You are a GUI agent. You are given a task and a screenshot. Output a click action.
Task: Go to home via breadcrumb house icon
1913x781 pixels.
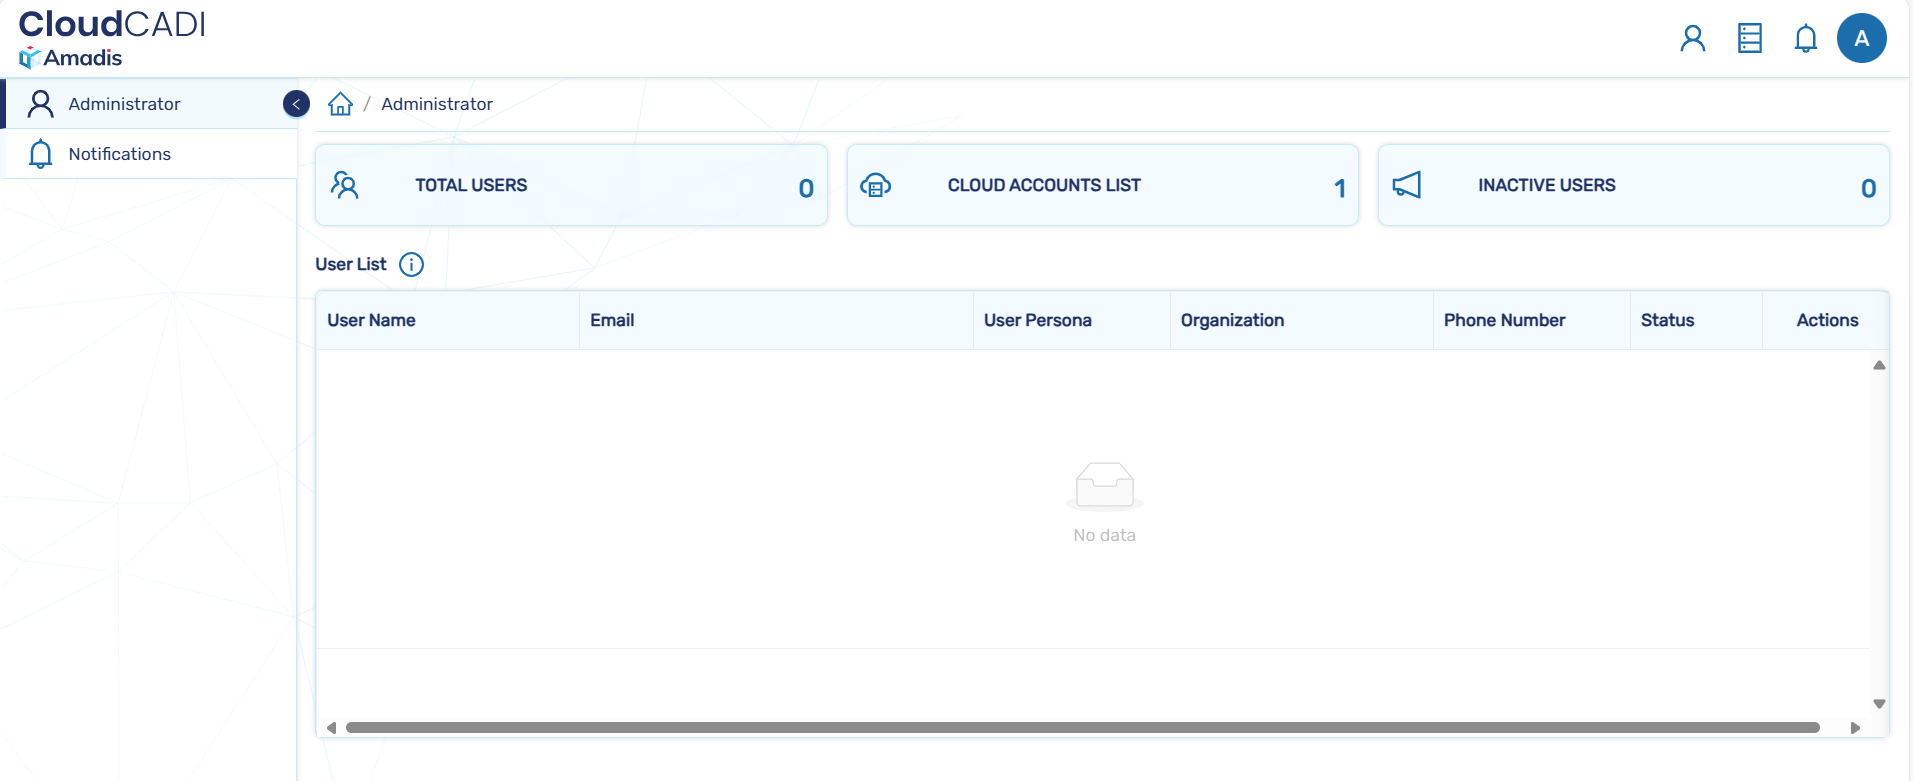pyautogui.click(x=340, y=104)
